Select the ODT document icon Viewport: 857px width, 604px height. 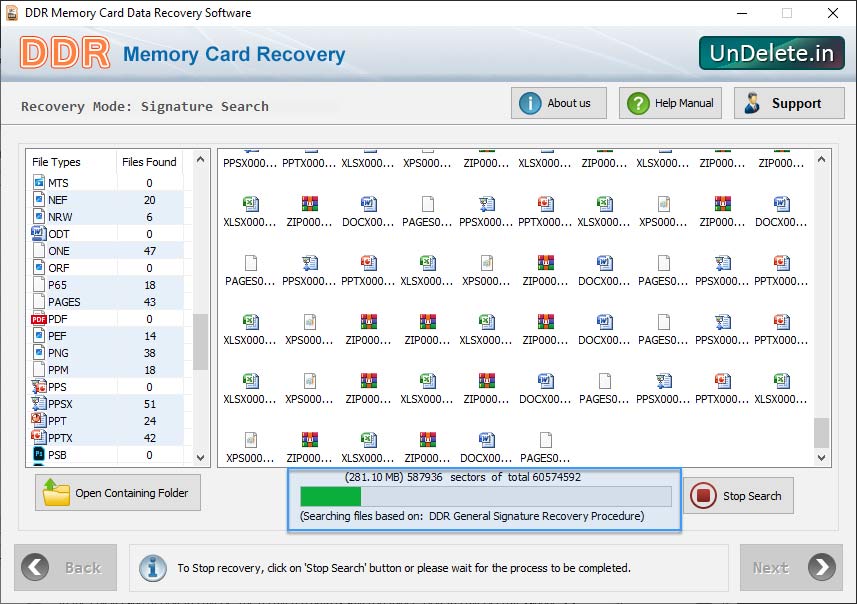(x=39, y=233)
